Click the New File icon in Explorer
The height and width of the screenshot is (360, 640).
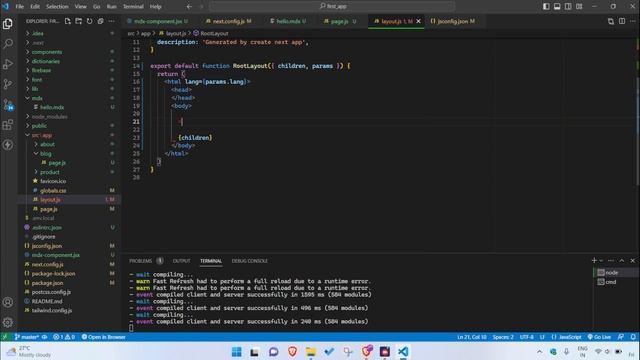click(68, 21)
